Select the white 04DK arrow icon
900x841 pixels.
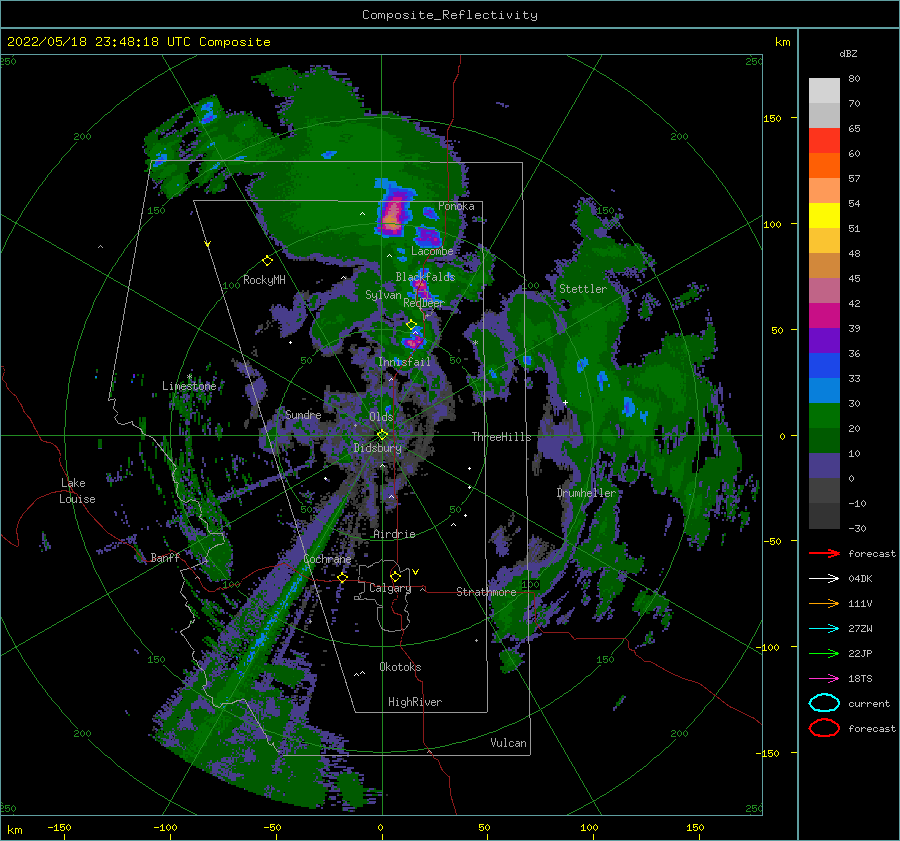tap(824, 578)
